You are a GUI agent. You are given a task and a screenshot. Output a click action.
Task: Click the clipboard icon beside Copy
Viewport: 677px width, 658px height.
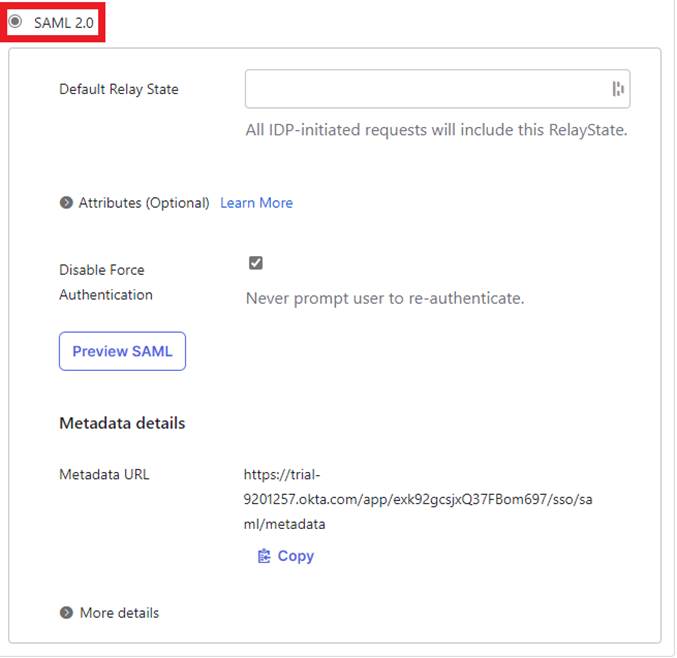click(x=264, y=556)
